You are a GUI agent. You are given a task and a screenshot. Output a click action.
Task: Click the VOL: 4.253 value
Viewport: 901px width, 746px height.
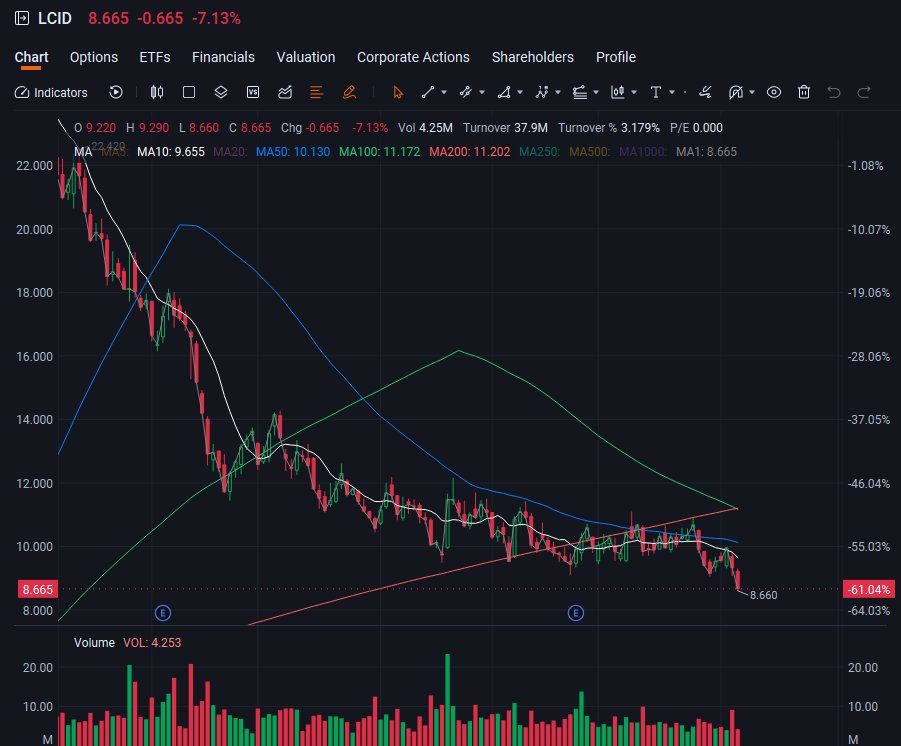pos(152,643)
